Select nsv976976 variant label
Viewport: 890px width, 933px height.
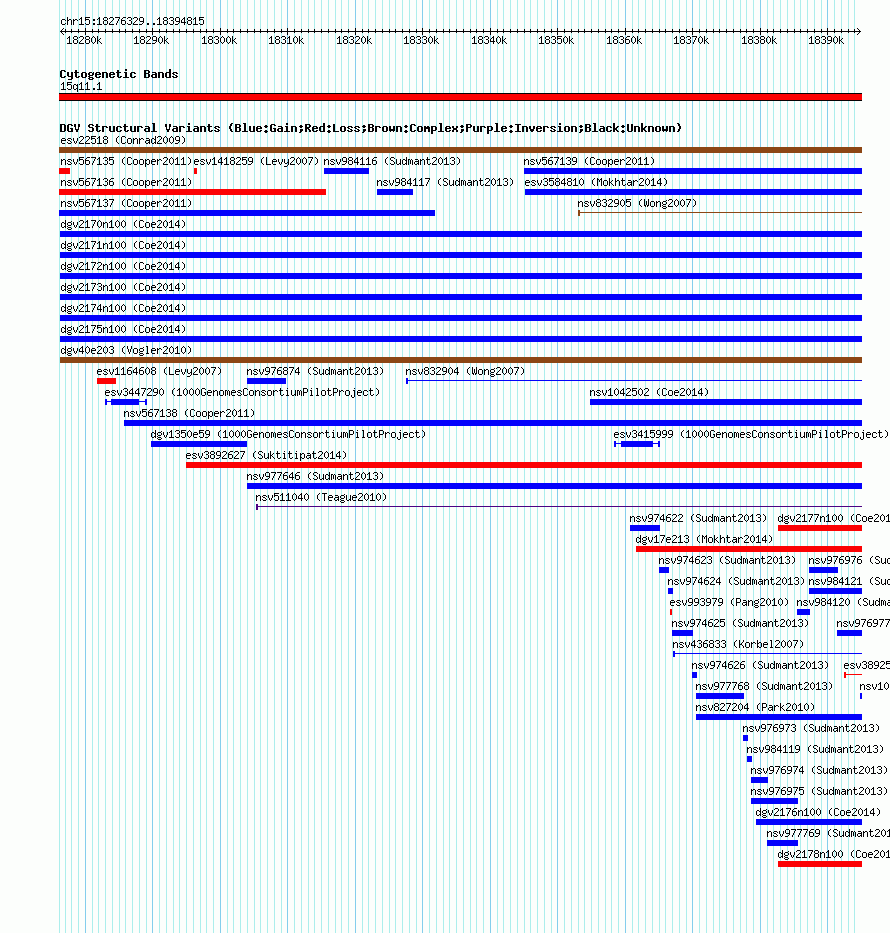pos(849,561)
